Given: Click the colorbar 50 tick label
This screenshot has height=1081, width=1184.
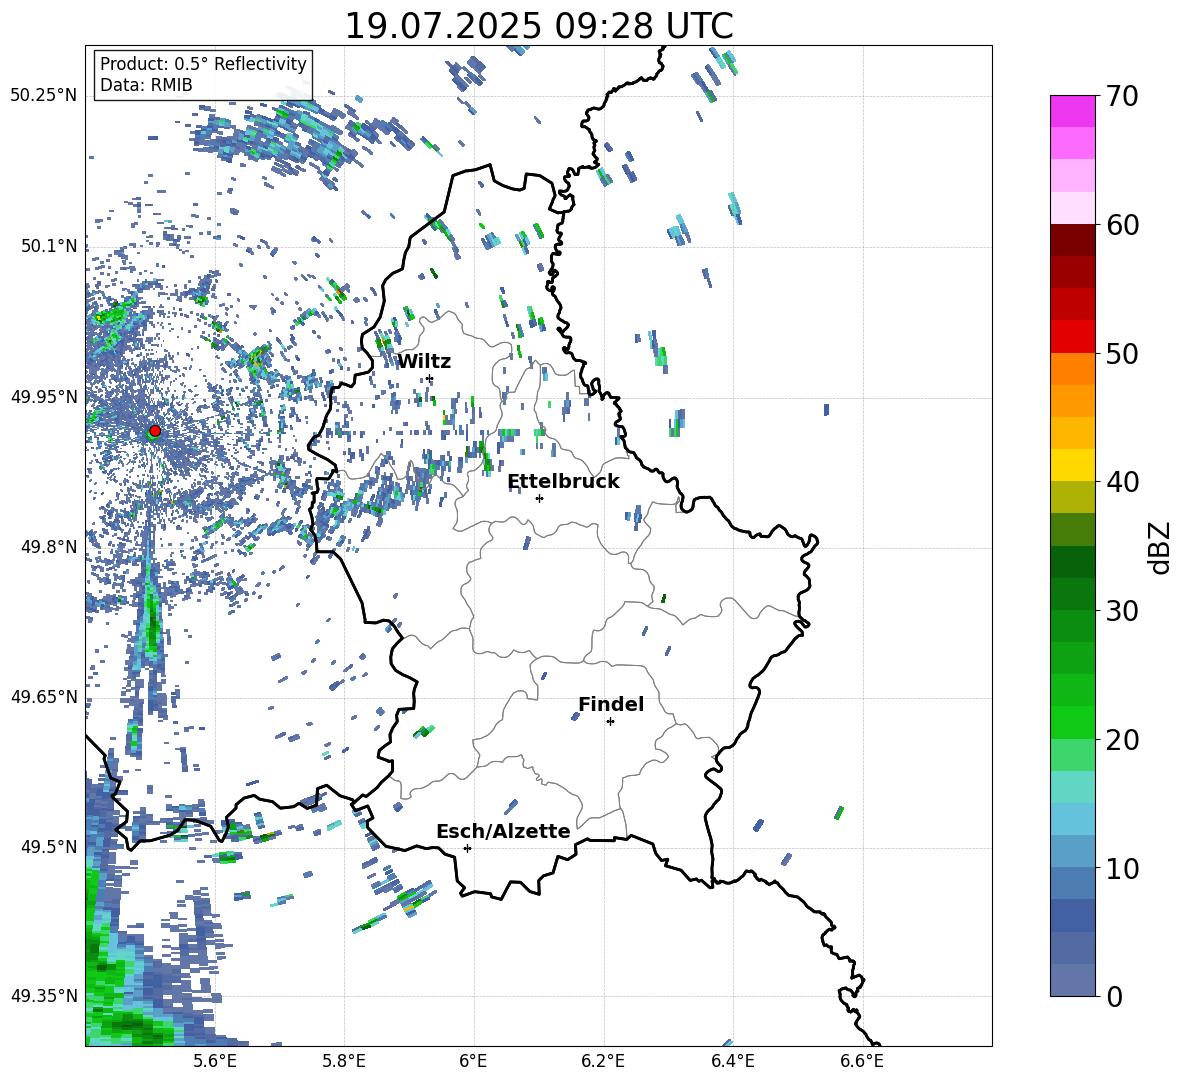Looking at the screenshot, I should pos(1122,354).
